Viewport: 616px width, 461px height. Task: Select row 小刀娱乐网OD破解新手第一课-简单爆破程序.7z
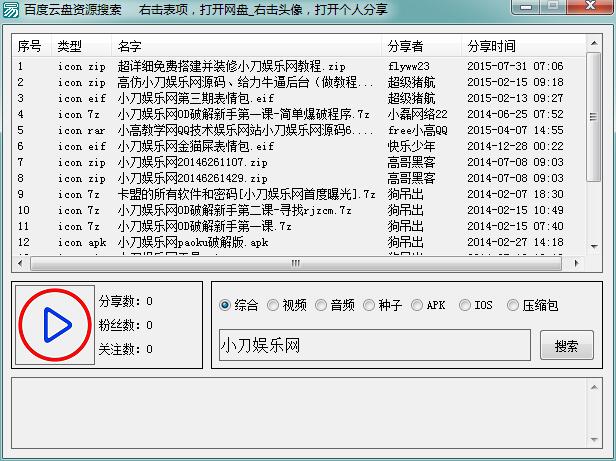point(299,114)
